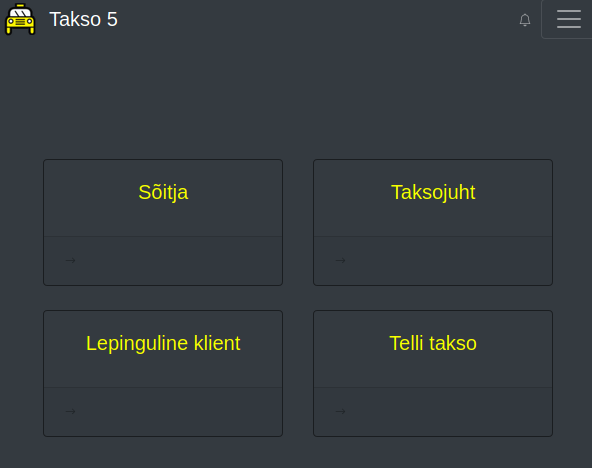Expand the hamburger navigation menu
This screenshot has height=468, width=592.
569,19
